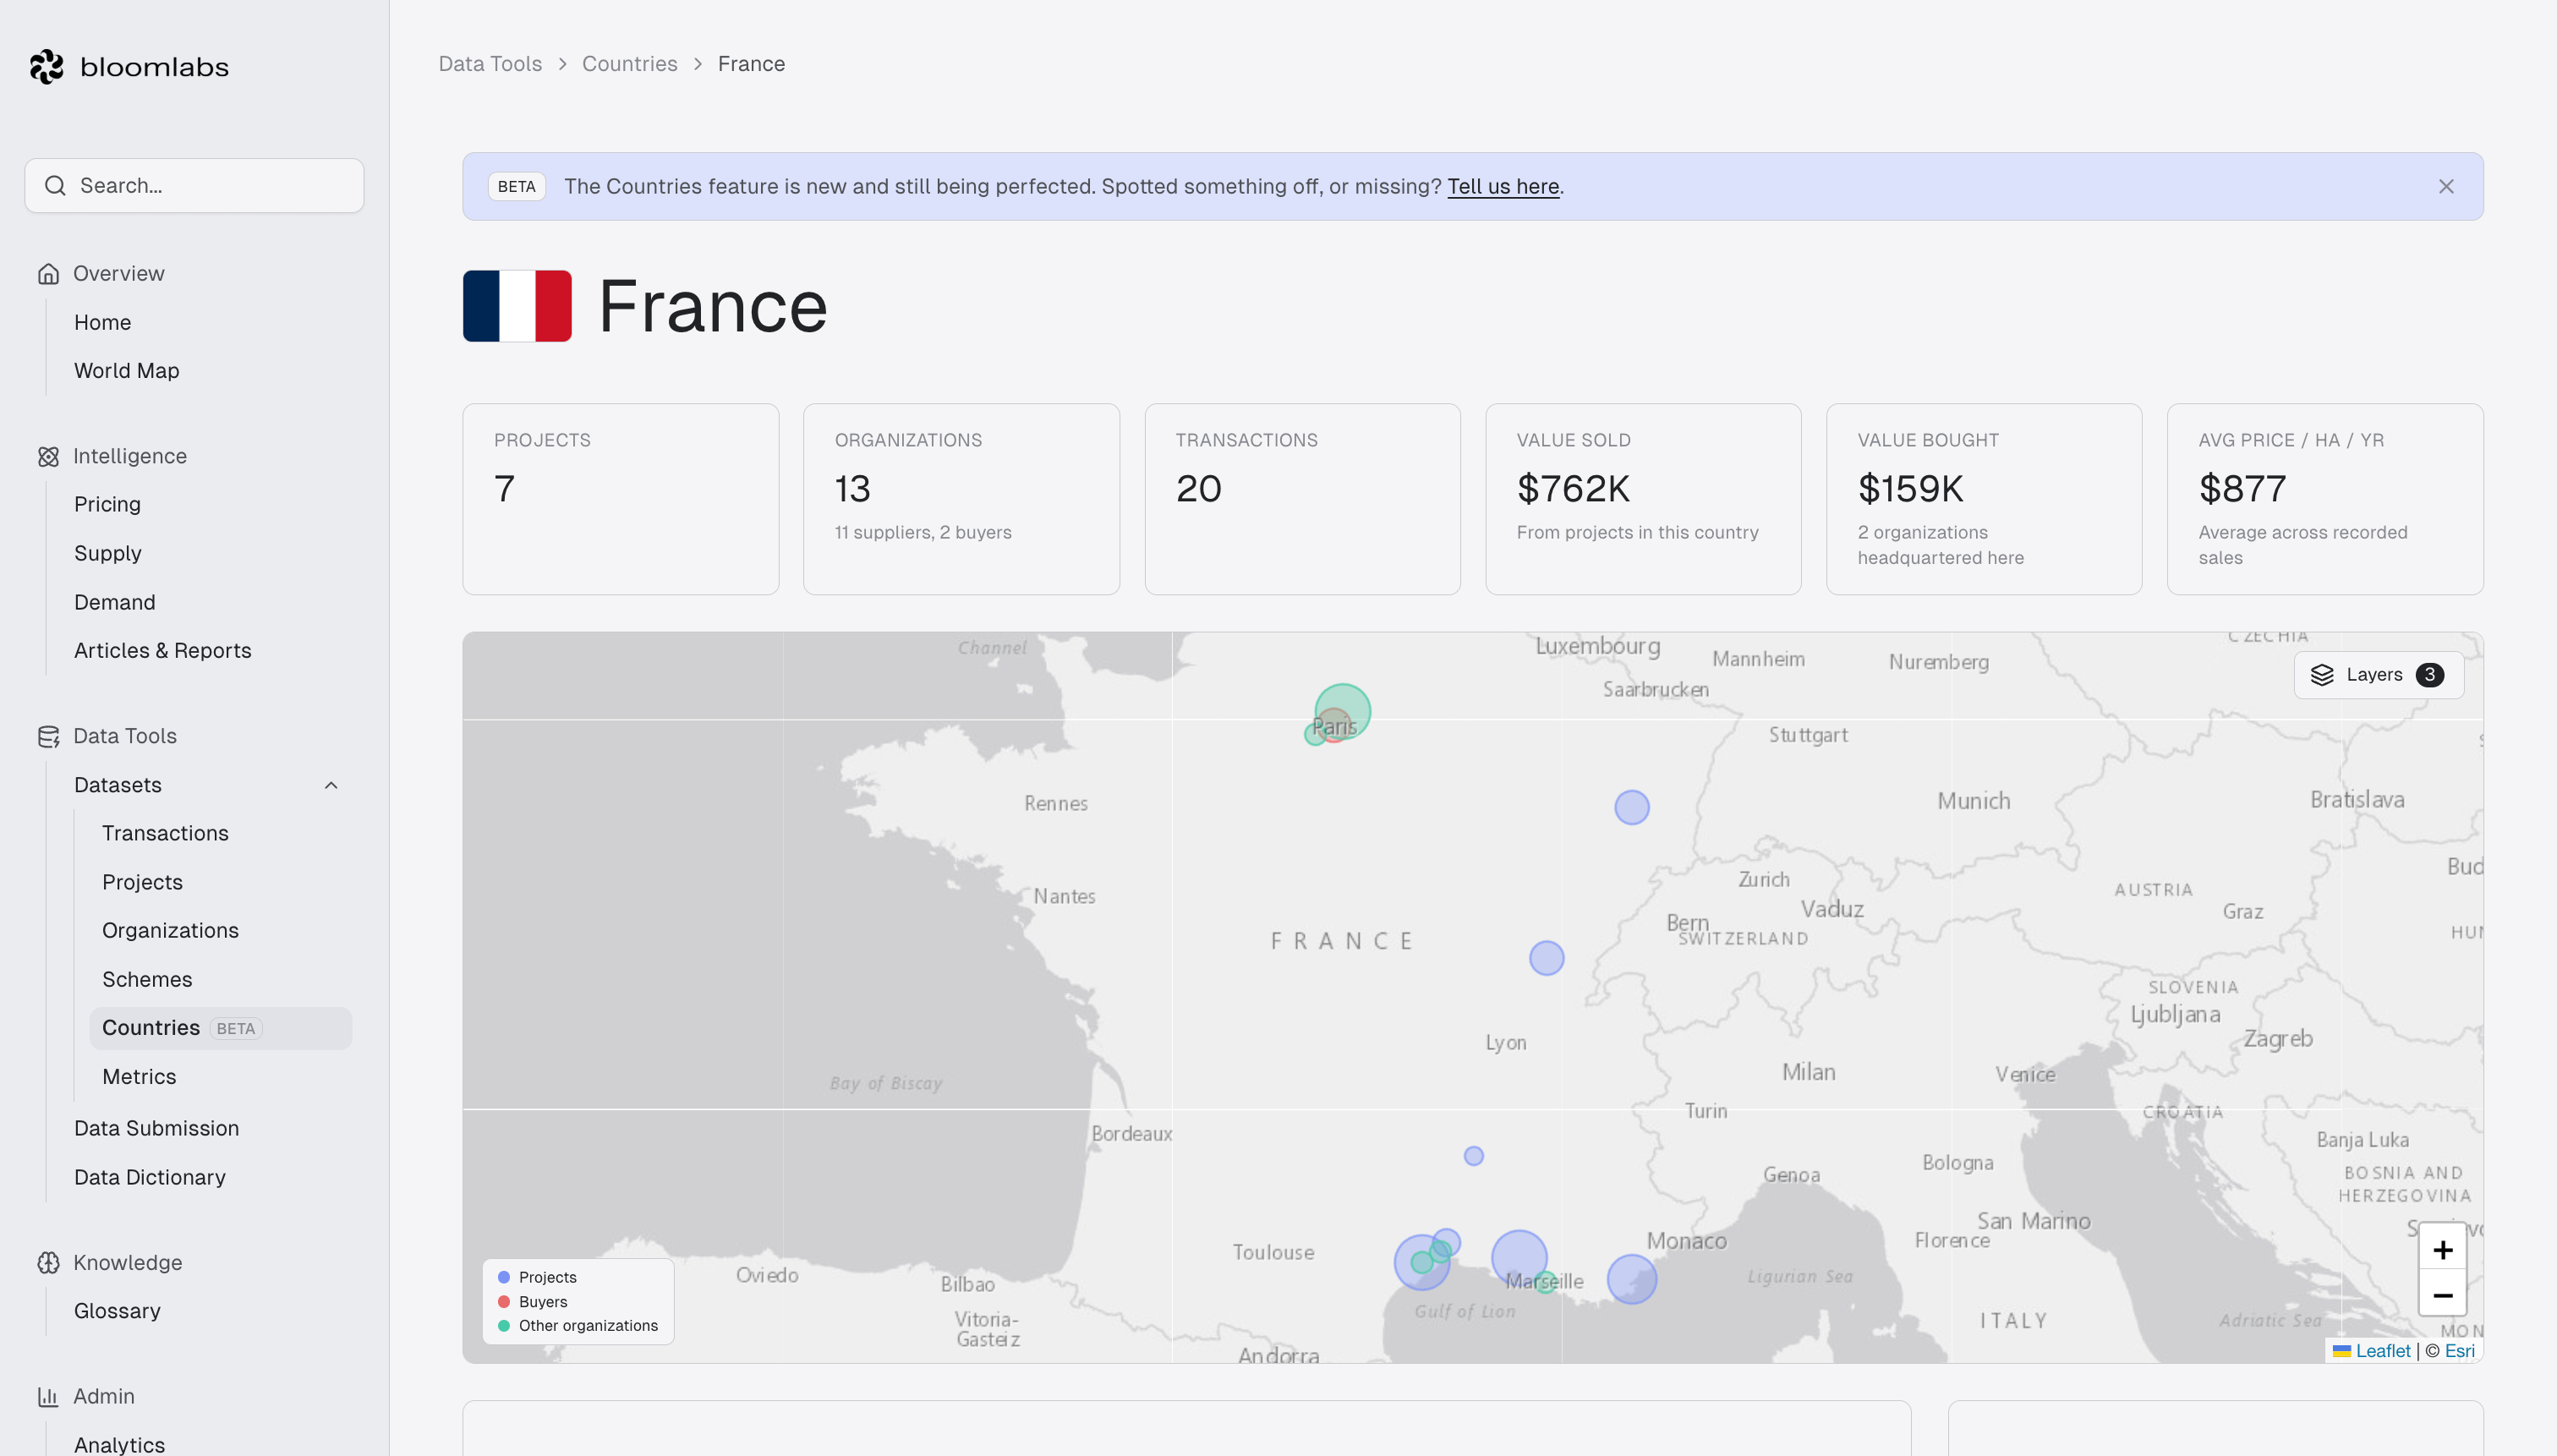The image size is (2557, 1456).
Task: Focus the sidebar Search field
Action: point(194,186)
